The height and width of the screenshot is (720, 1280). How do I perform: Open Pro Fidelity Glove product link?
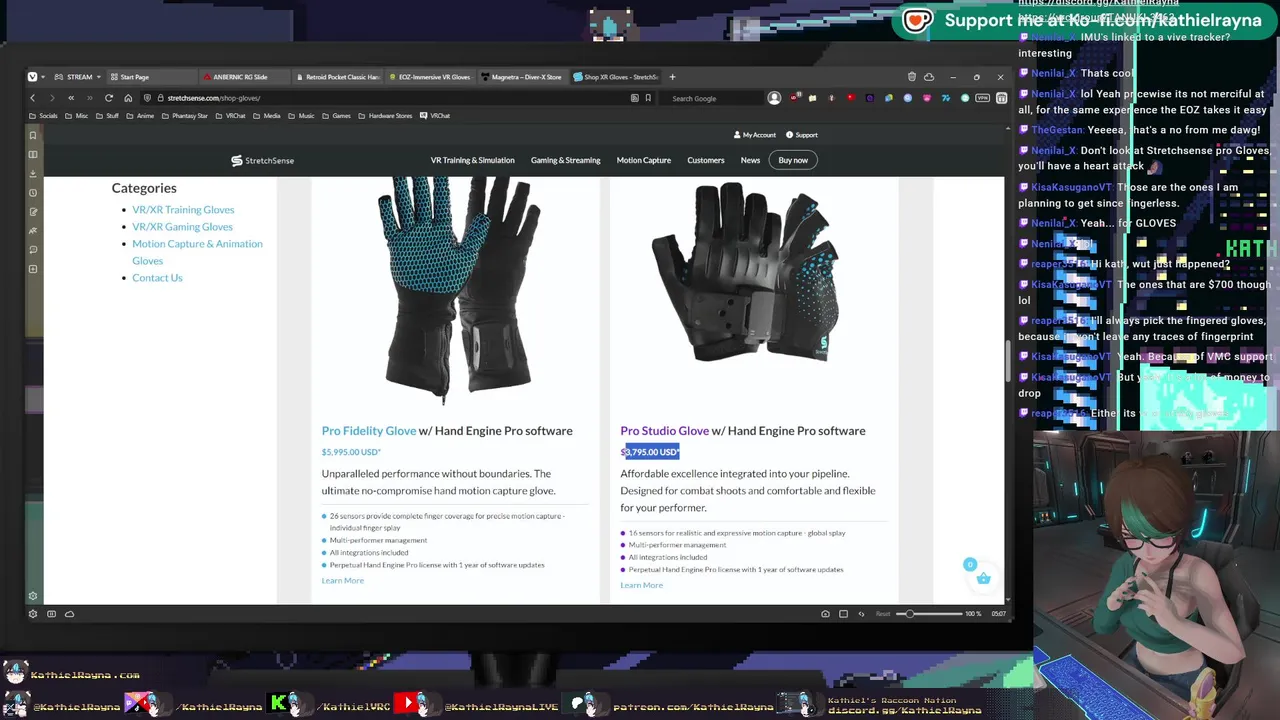pyautogui.click(x=368, y=431)
